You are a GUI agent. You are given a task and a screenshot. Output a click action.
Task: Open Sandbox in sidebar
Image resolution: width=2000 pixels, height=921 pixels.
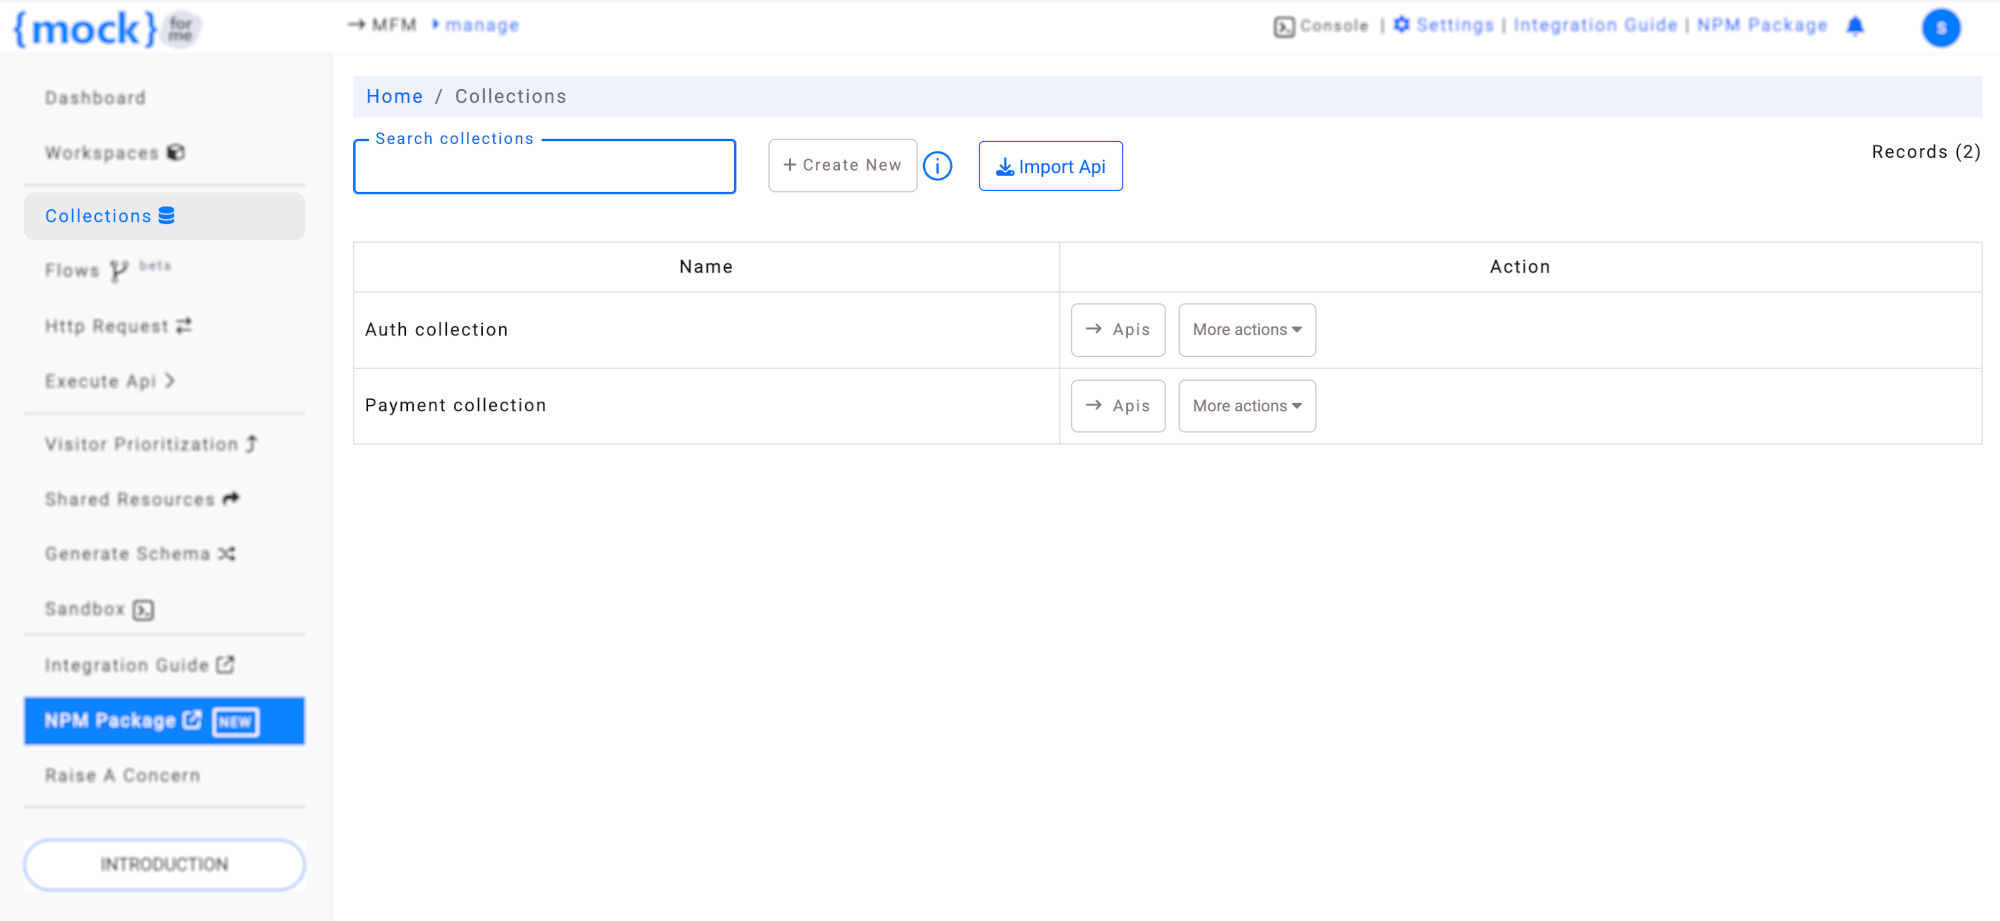99,609
